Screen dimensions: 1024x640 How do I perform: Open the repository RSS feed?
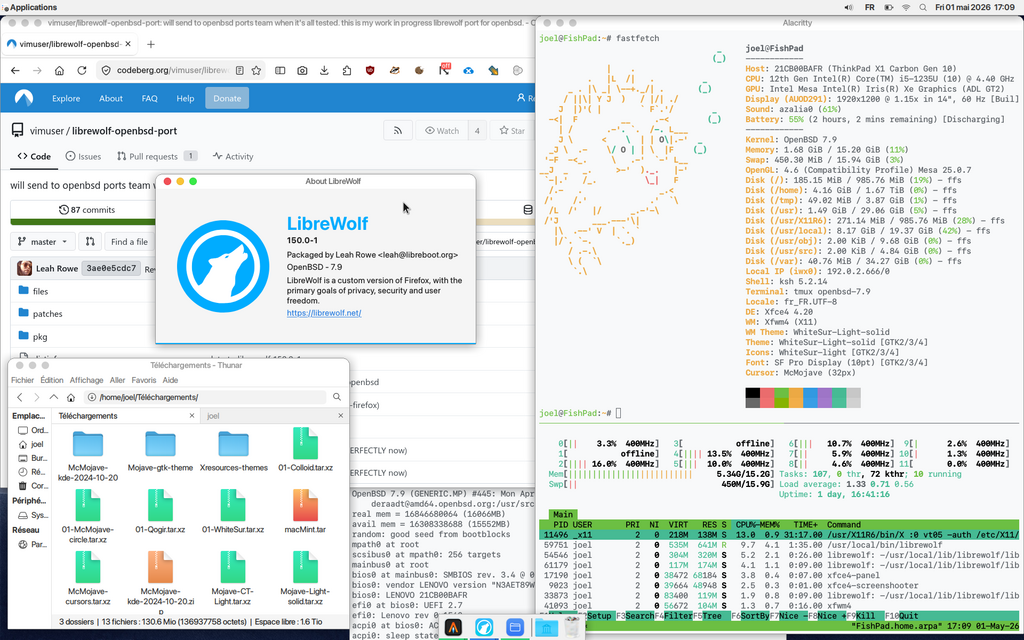click(398, 131)
